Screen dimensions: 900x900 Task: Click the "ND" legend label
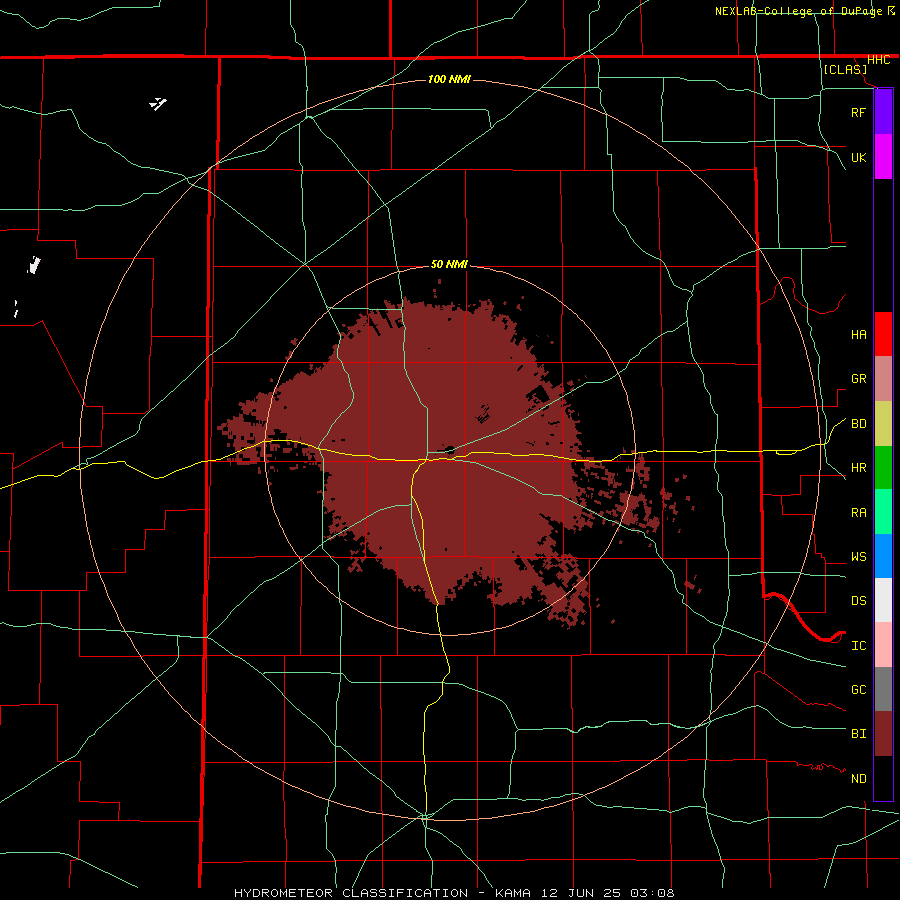click(858, 779)
